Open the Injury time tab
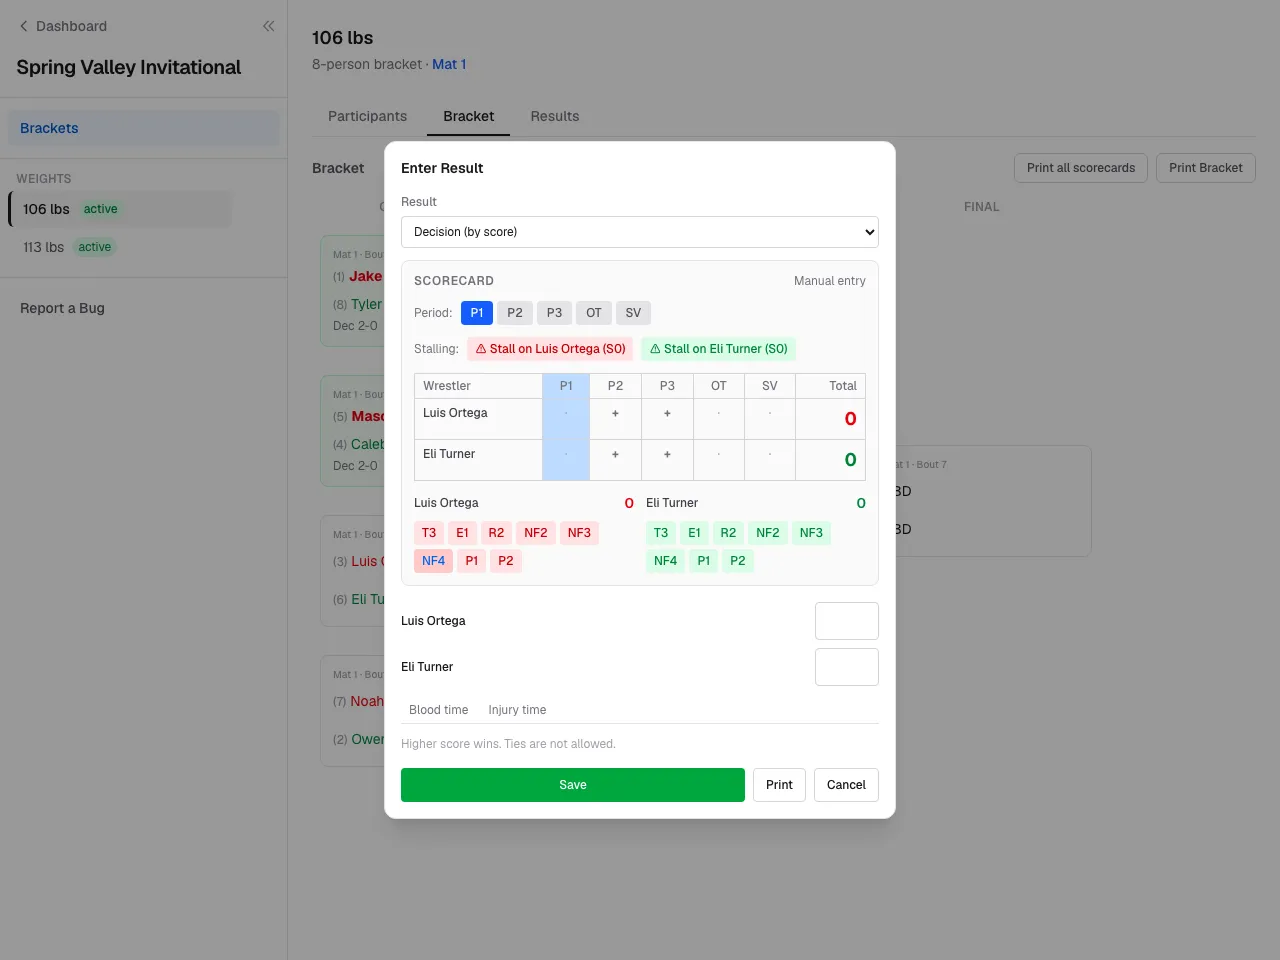Viewport: 1280px width, 960px height. [x=517, y=710]
